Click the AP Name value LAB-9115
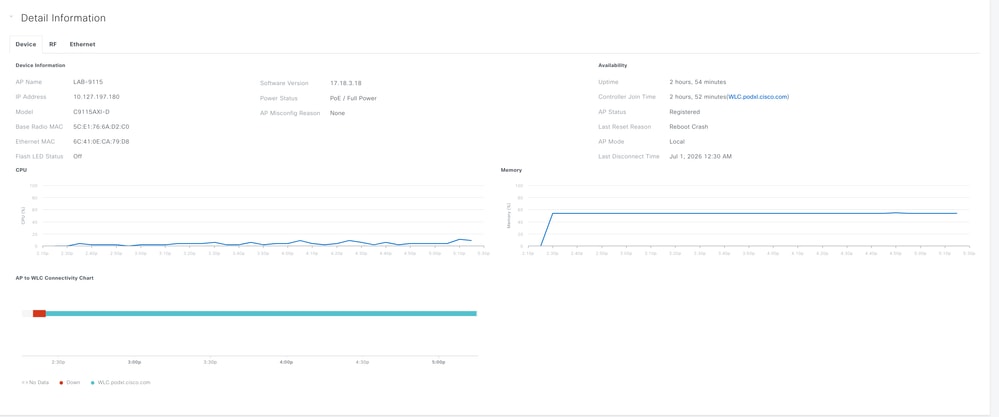This screenshot has width=999, height=417. (x=88, y=82)
